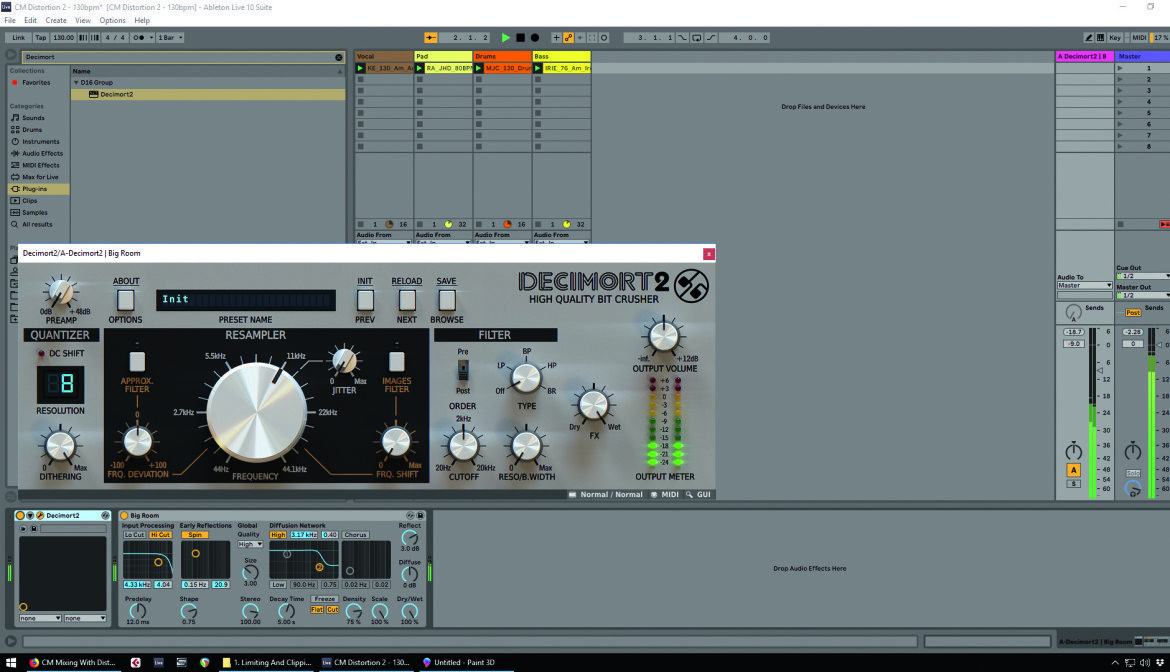Open the Options menu
The width and height of the screenshot is (1170, 672).
coord(113,20)
